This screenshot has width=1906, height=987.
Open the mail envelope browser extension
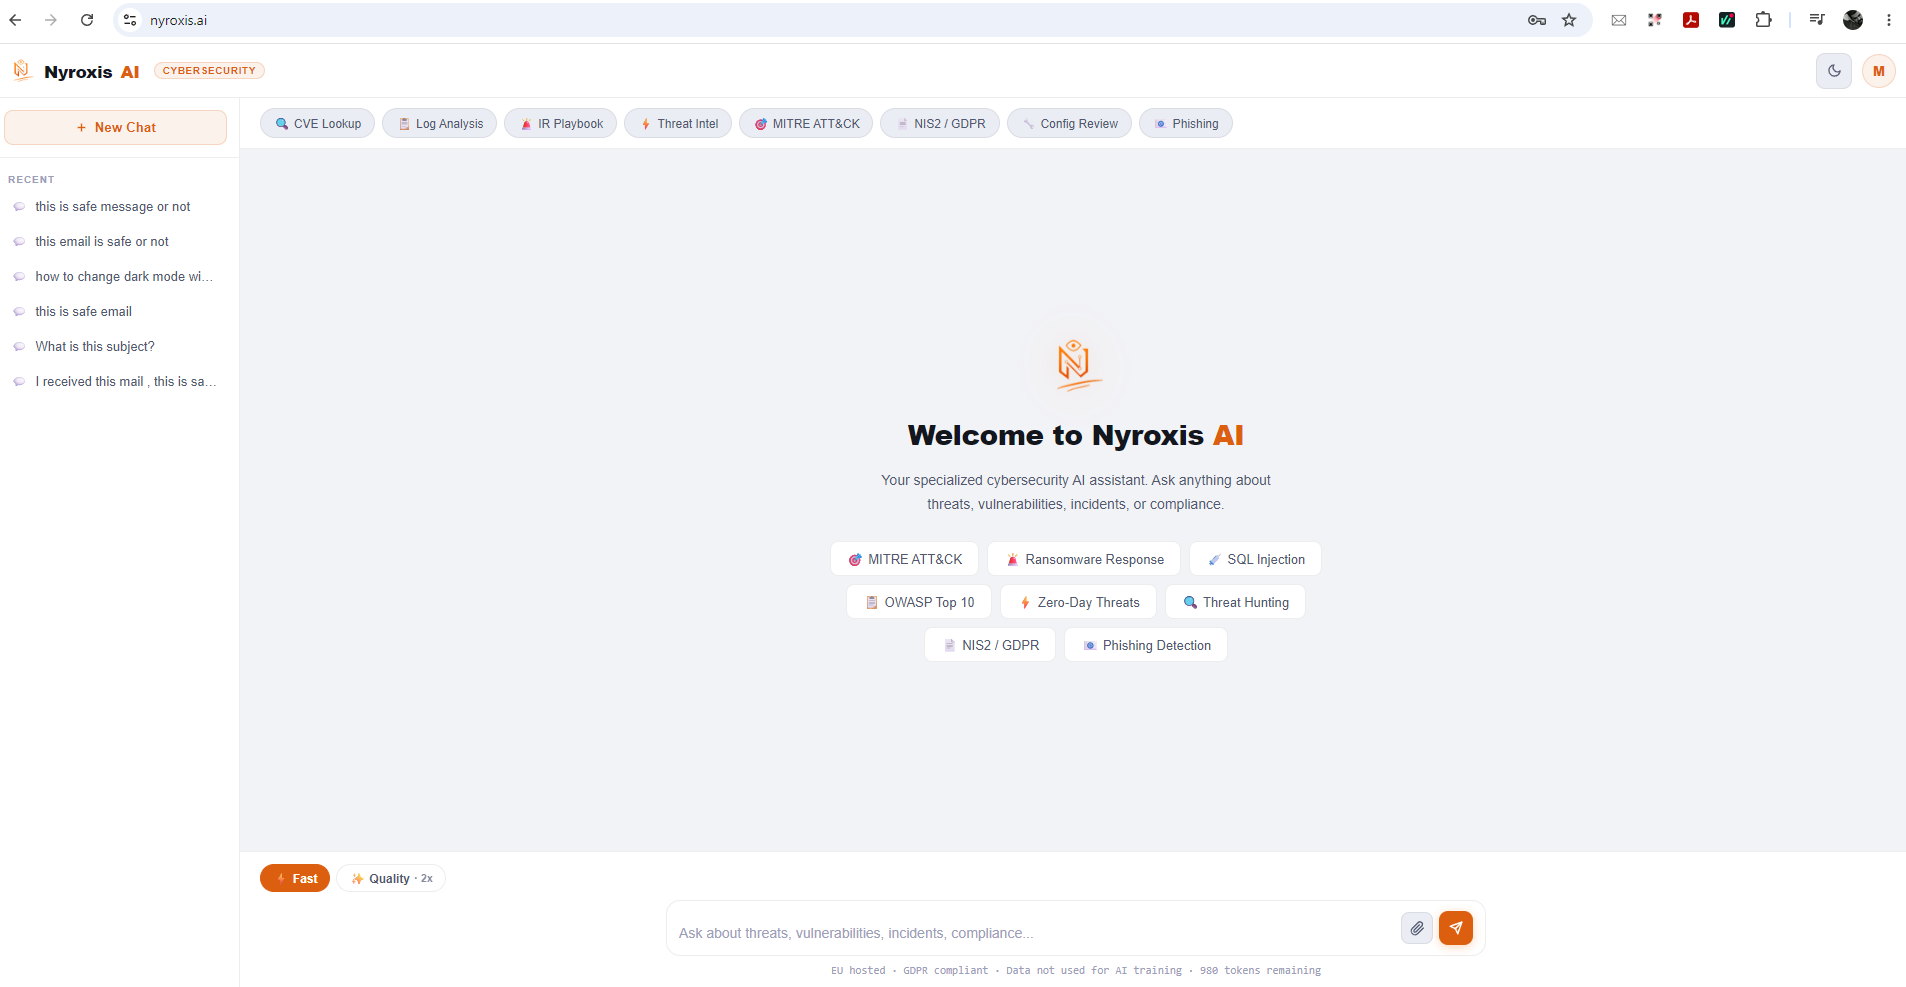click(x=1619, y=20)
